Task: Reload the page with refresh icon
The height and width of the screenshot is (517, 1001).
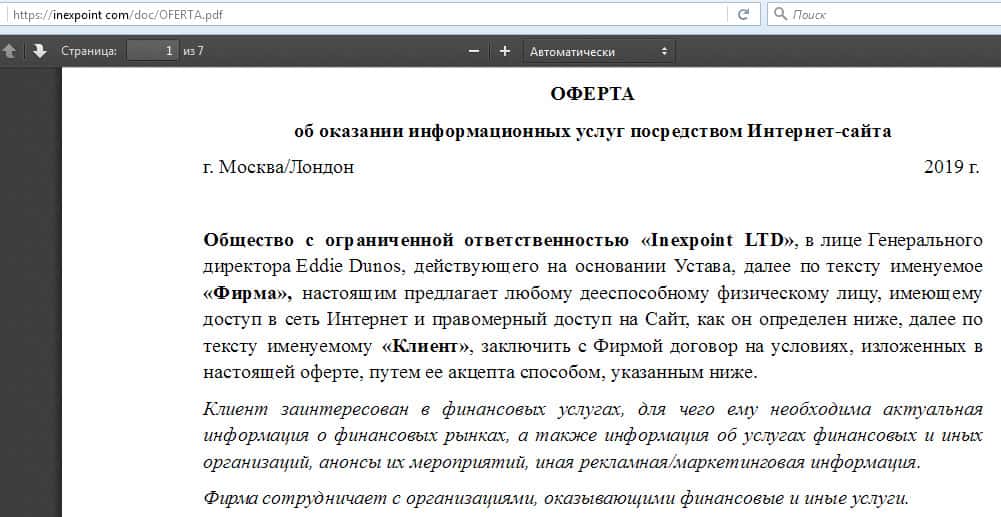Action: pyautogui.click(x=743, y=14)
